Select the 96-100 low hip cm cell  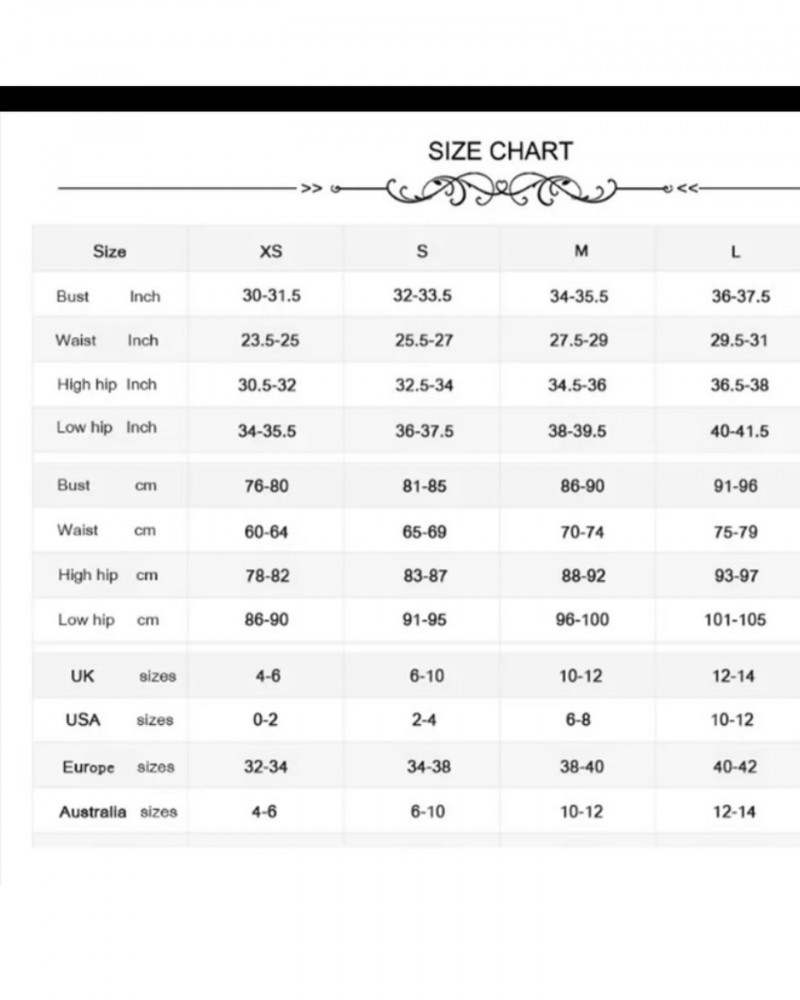coord(582,620)
